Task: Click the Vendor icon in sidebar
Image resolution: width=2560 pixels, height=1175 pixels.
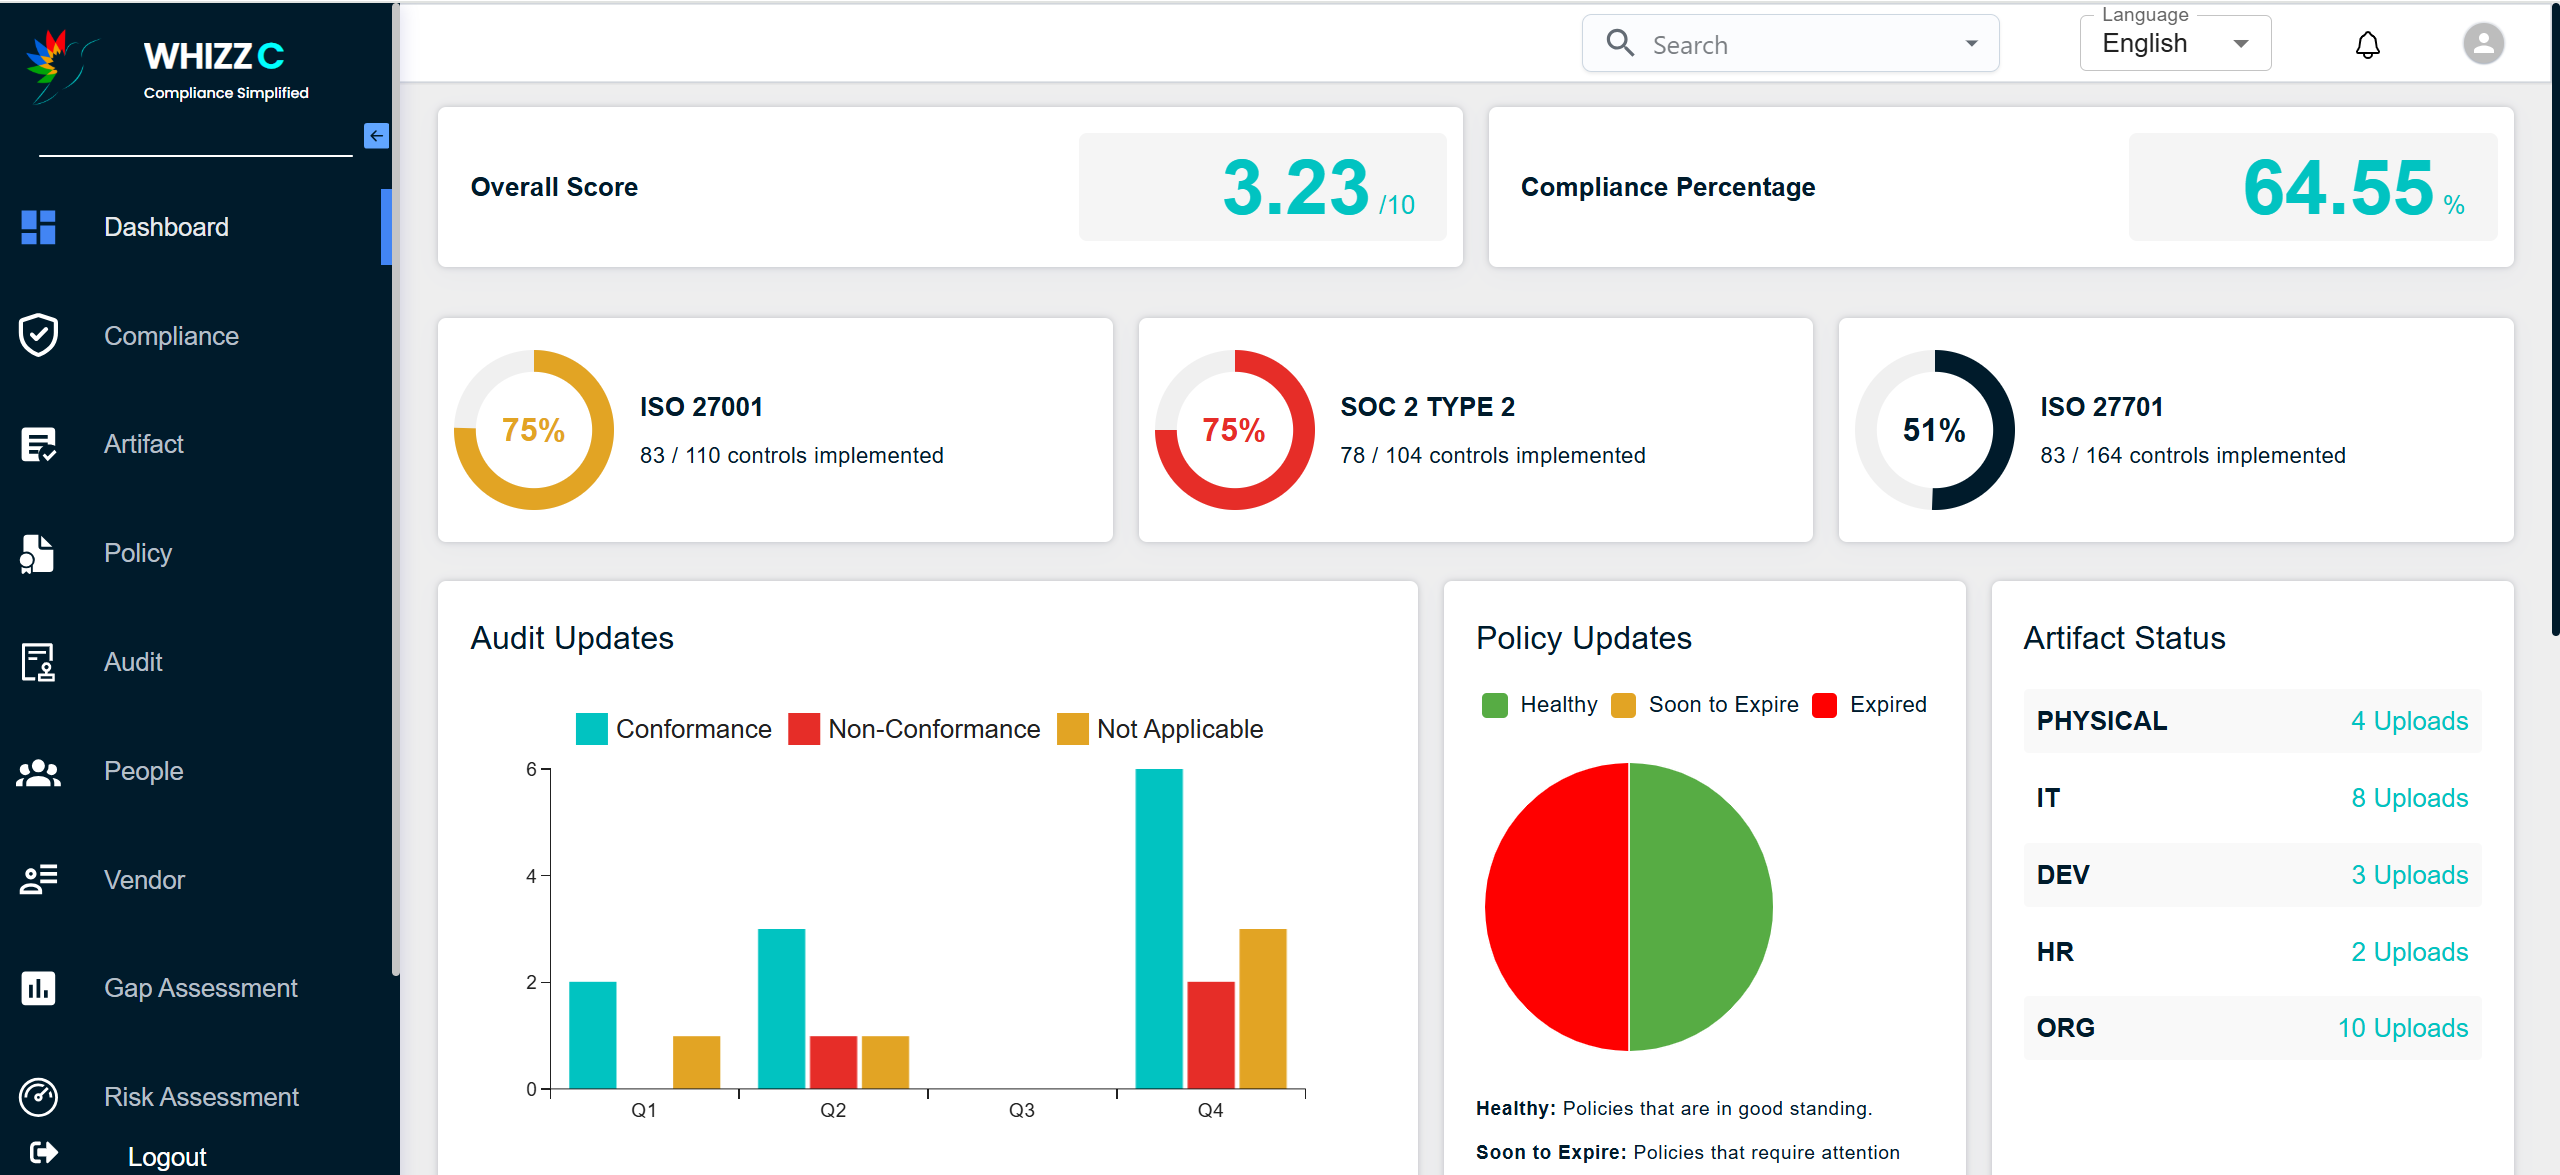Action: tap(38, 880)
